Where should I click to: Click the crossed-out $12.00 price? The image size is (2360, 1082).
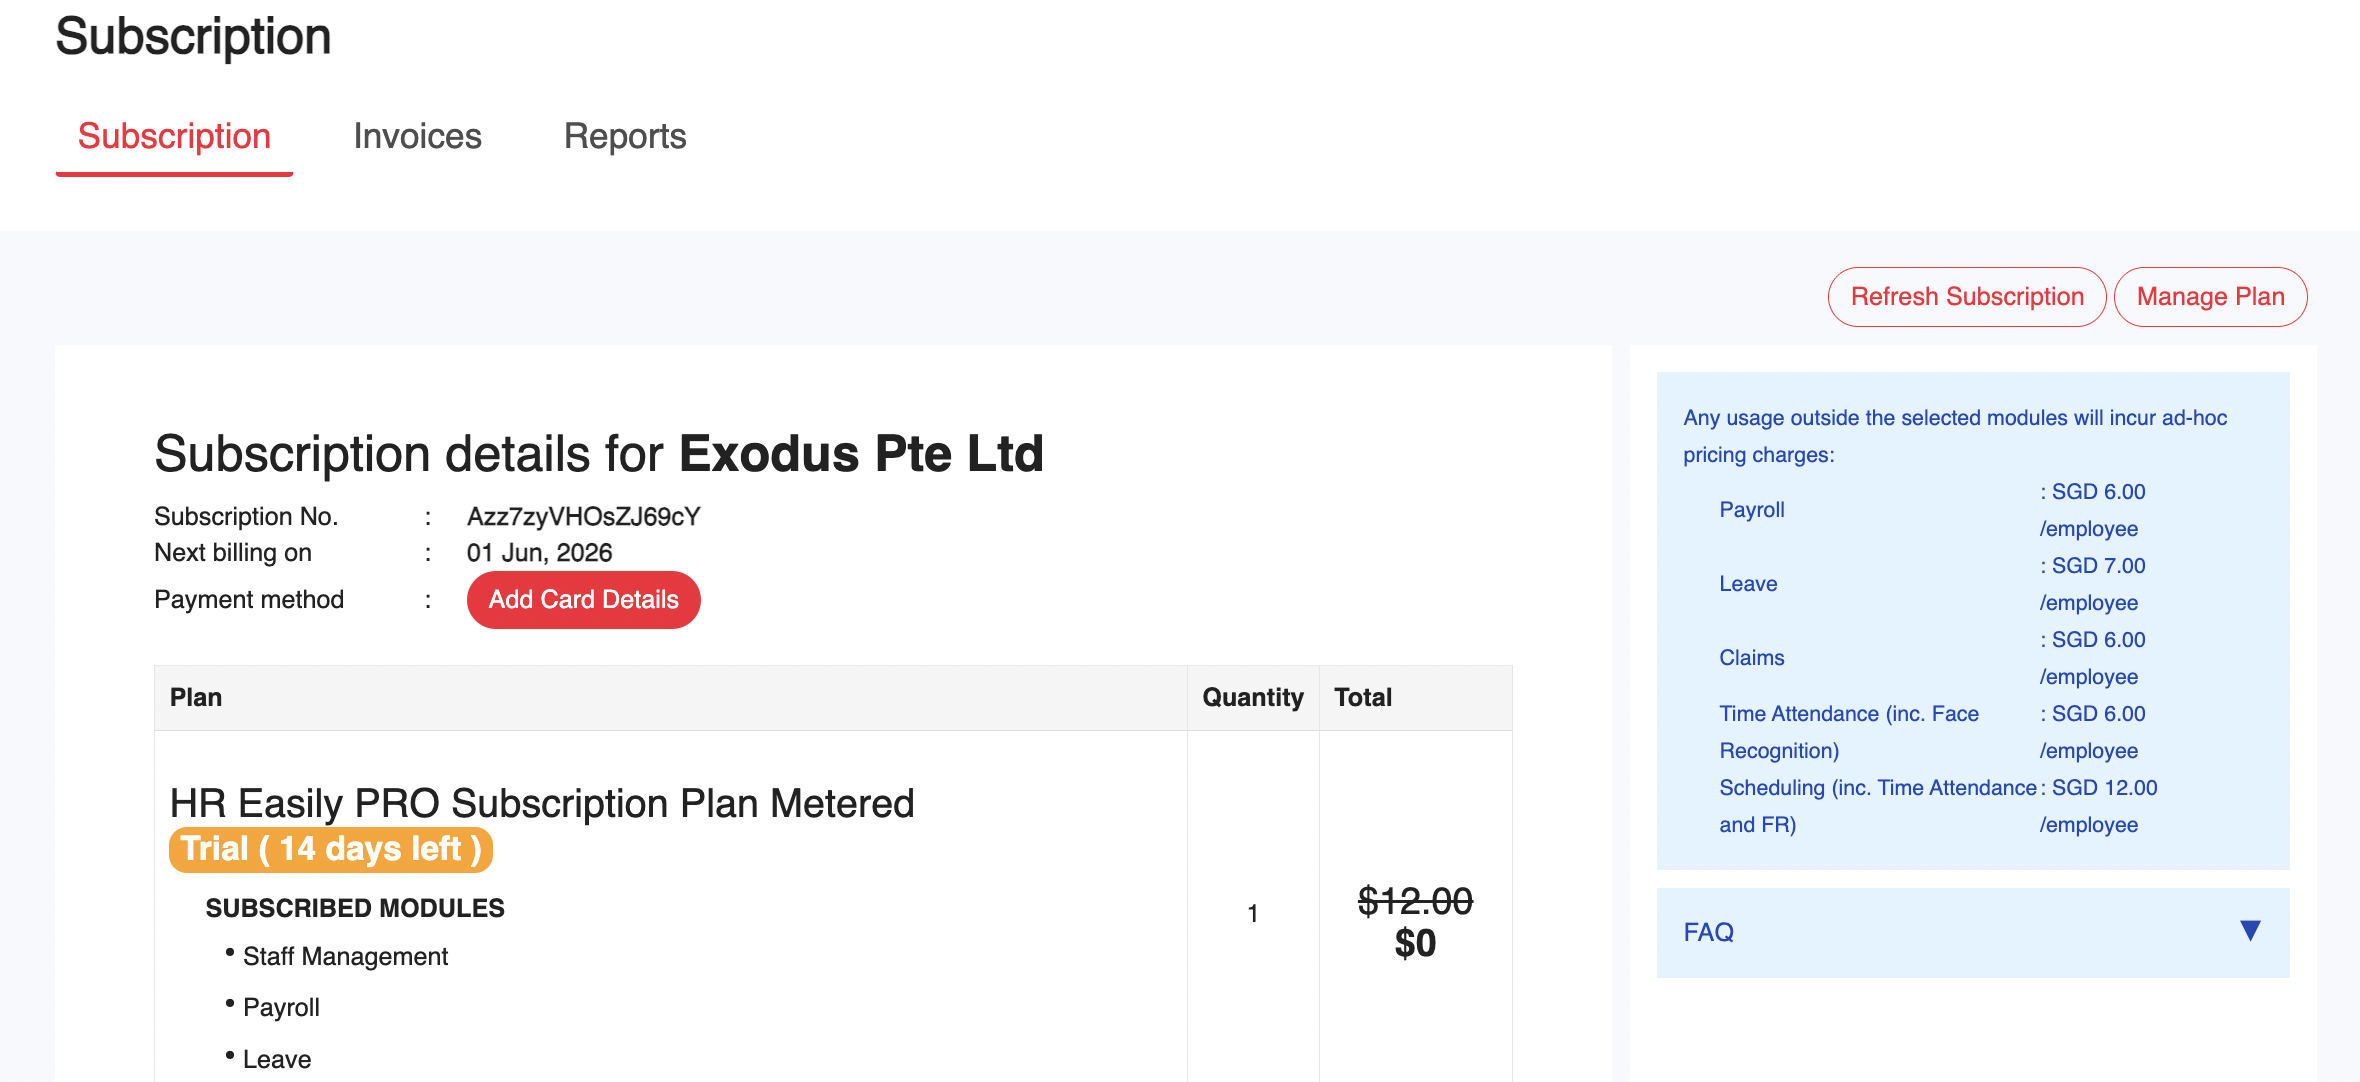[x=1414, y=901]
